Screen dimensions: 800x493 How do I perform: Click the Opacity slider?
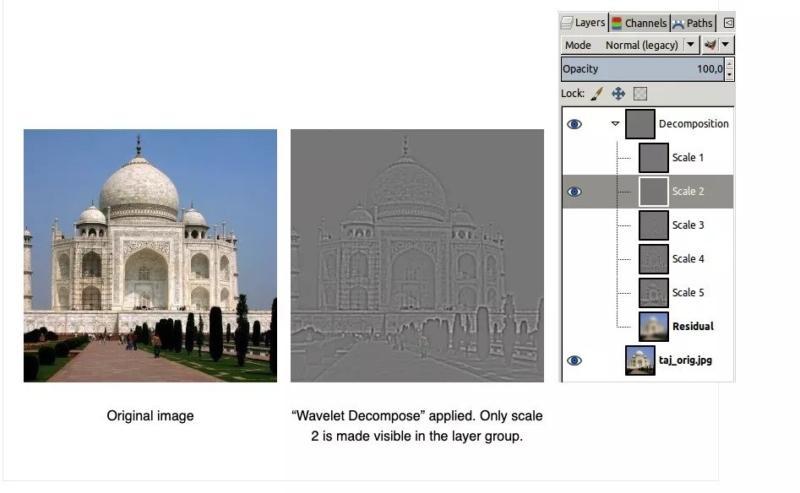click(x=642, y=69)
